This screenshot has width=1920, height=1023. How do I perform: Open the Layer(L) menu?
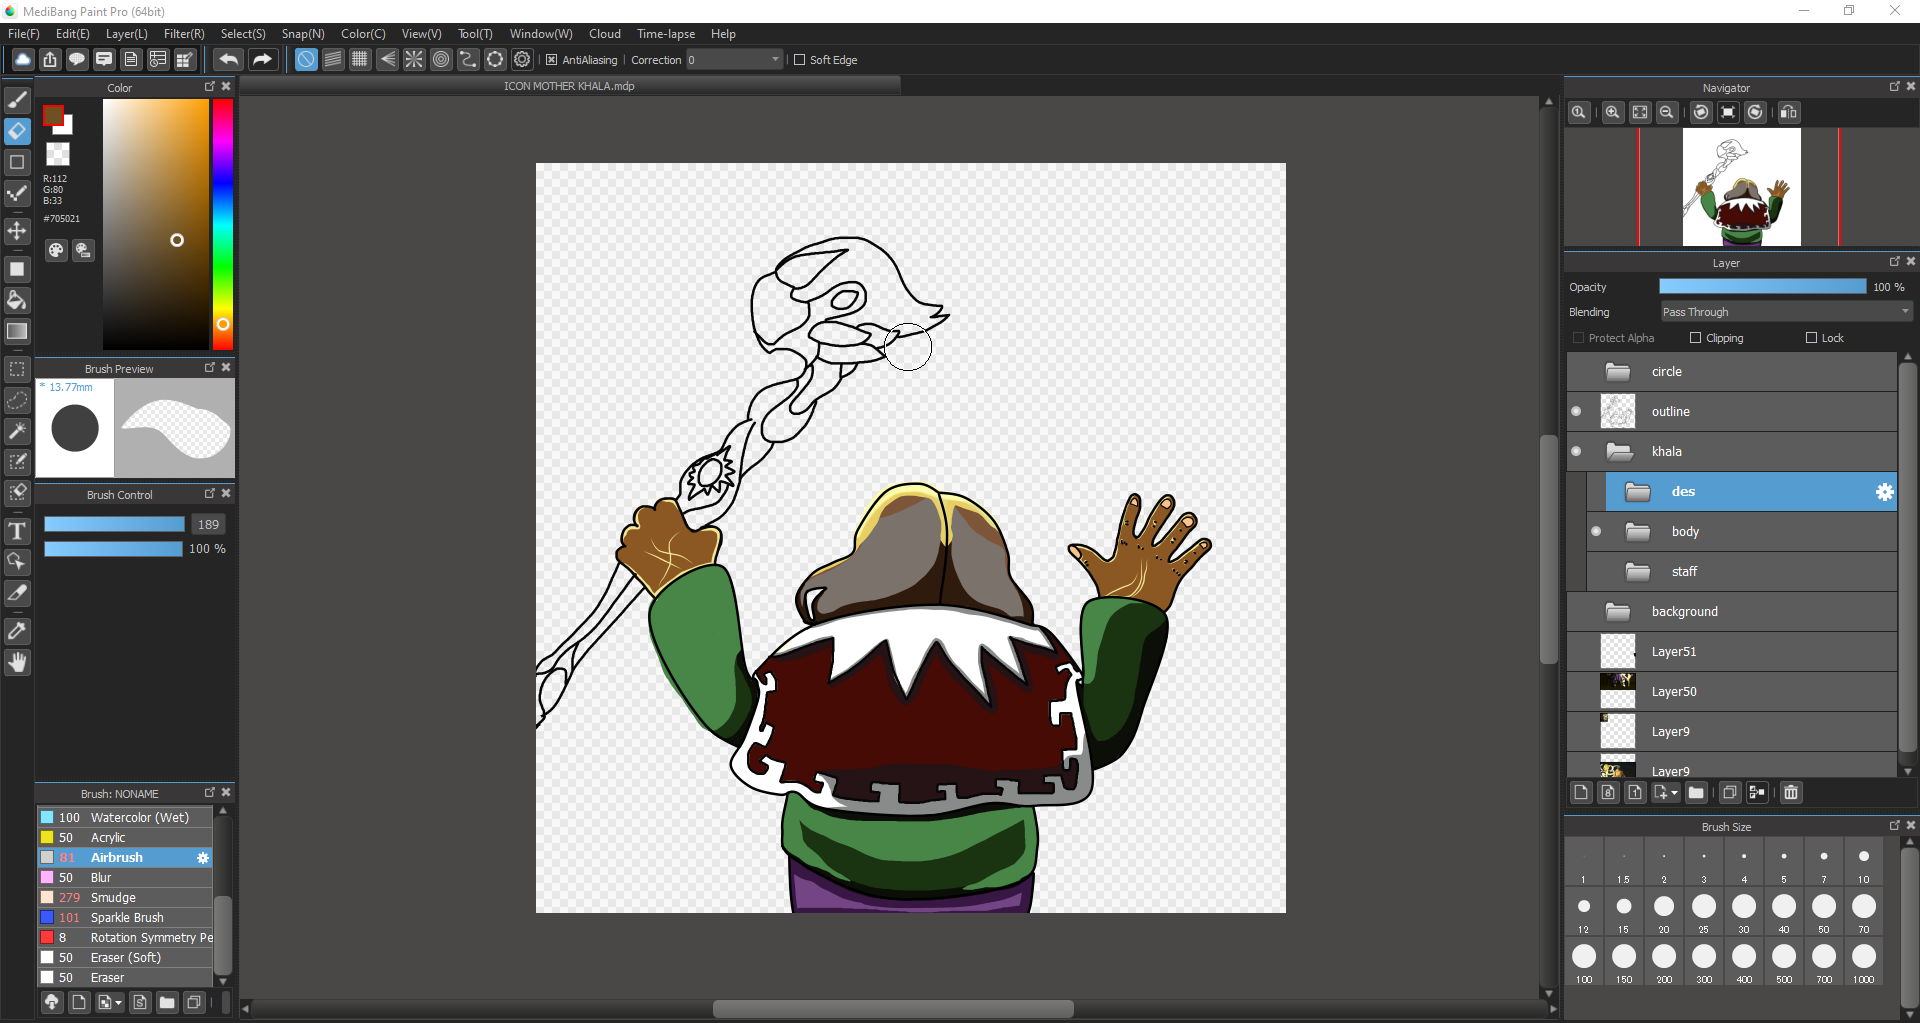point(126,34)
